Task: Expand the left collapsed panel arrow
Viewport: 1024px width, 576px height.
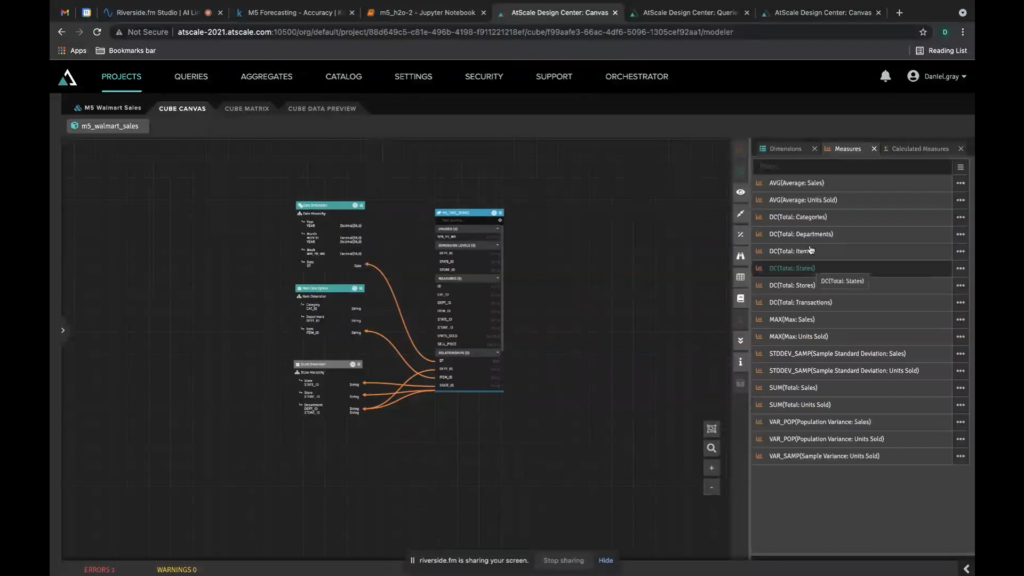Action: tap(63, 330)
